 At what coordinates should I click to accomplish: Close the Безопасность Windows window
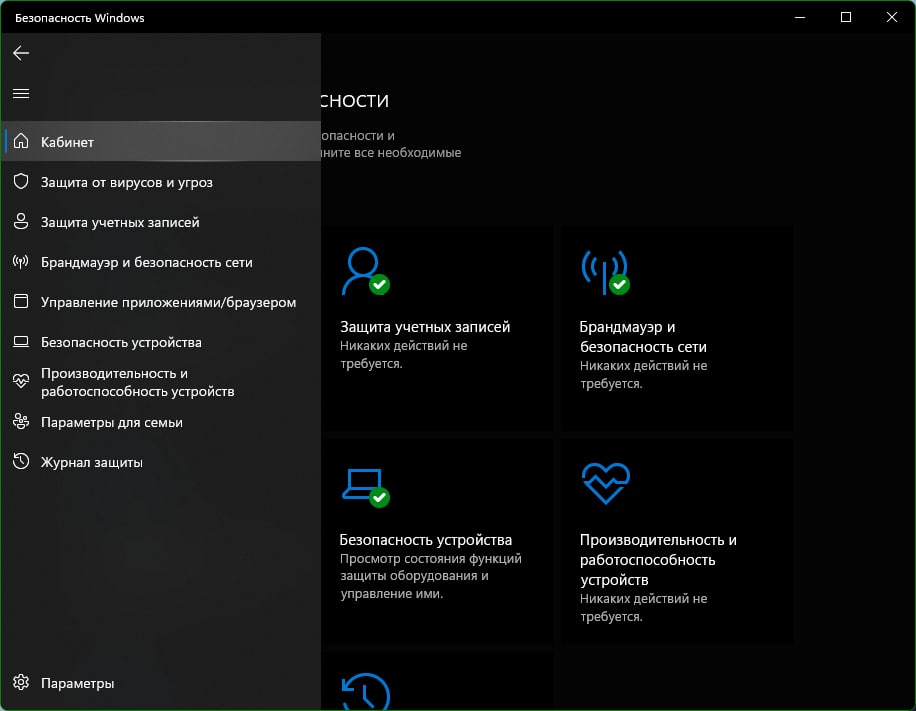(x=891, y=18)
